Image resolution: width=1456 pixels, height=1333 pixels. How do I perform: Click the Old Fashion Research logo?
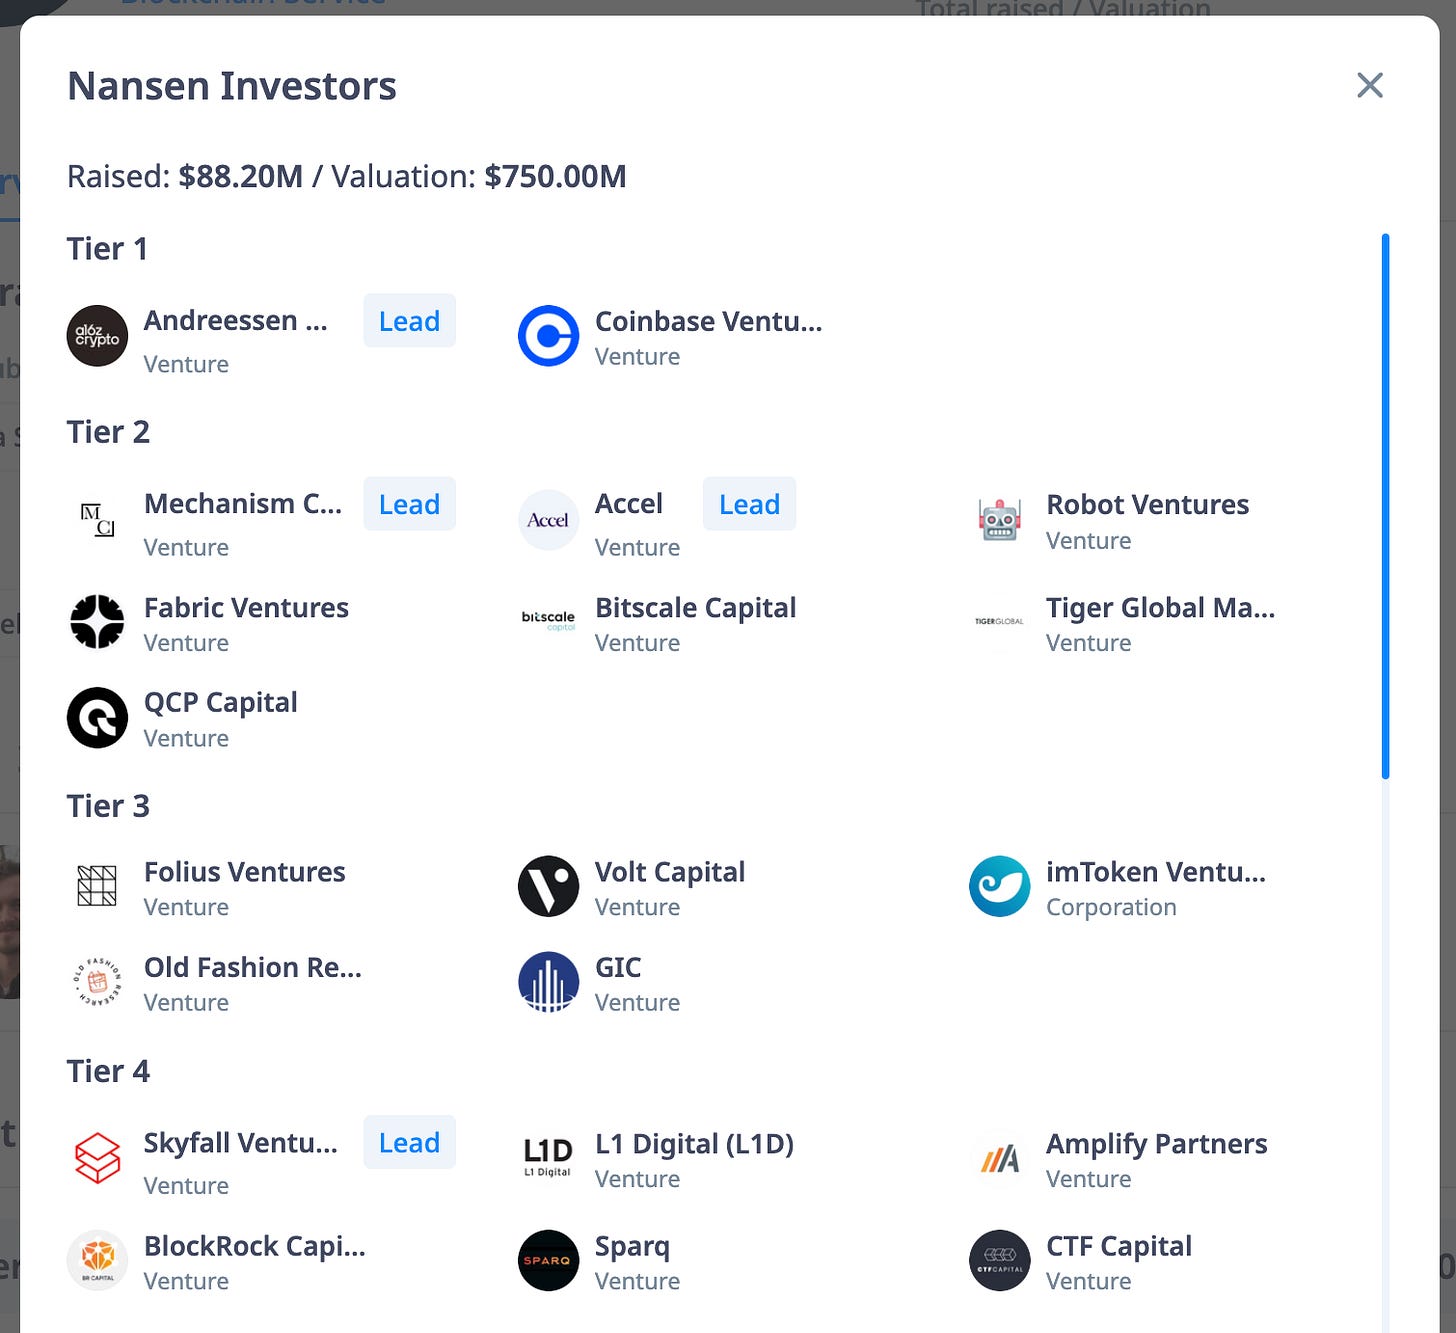pos(97,982)
